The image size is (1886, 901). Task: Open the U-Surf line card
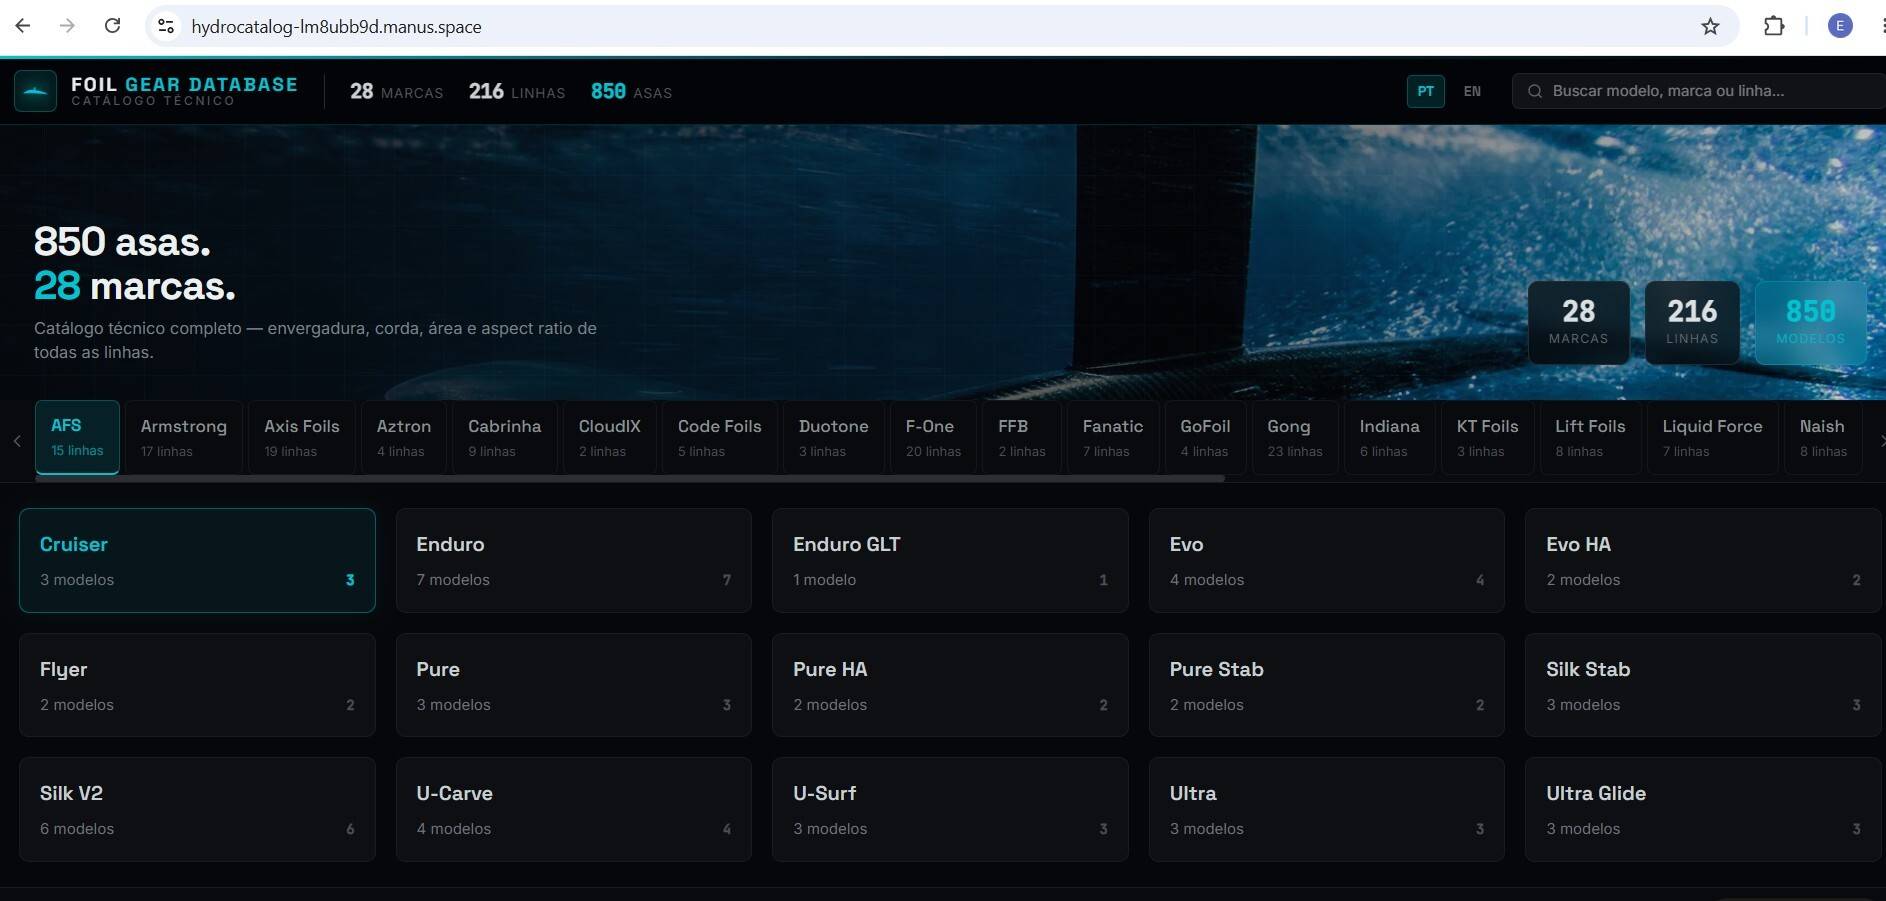click(950, 809)
